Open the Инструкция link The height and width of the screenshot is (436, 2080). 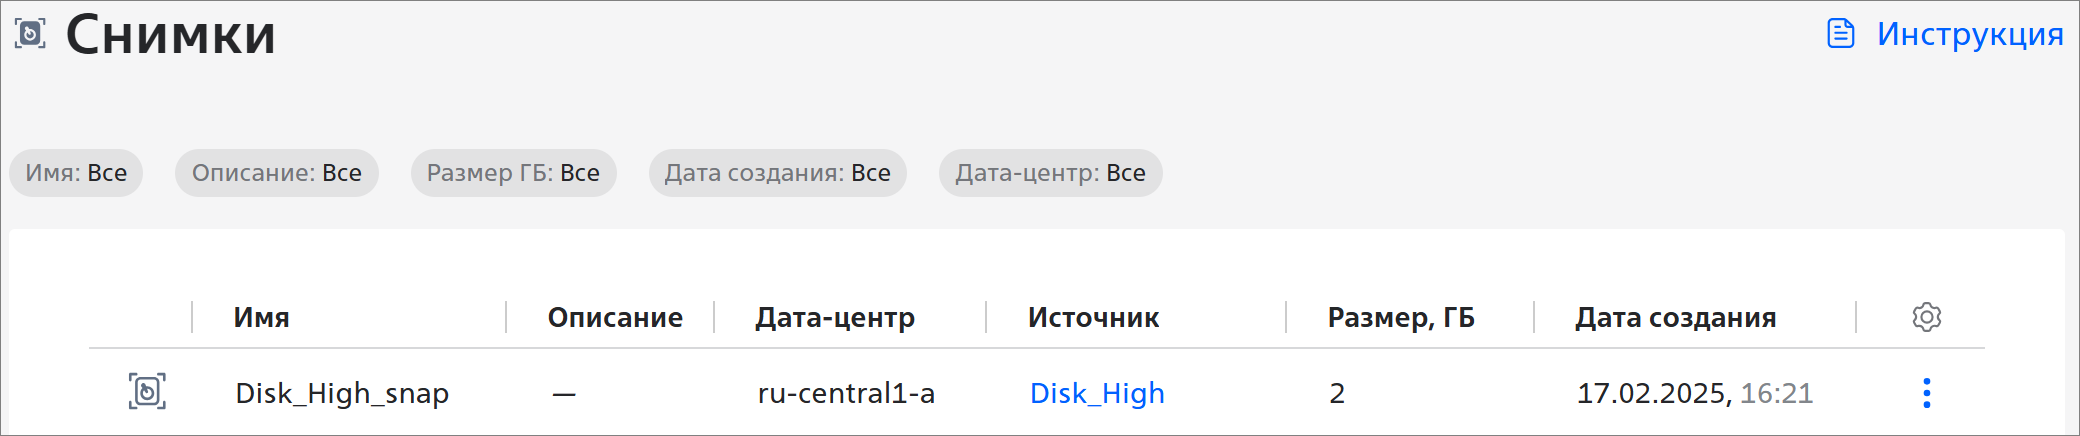(x=1970, y=34)
